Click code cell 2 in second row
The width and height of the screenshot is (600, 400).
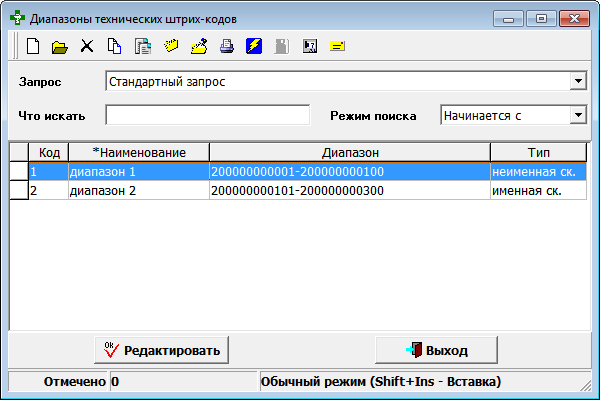click(49, 190)
